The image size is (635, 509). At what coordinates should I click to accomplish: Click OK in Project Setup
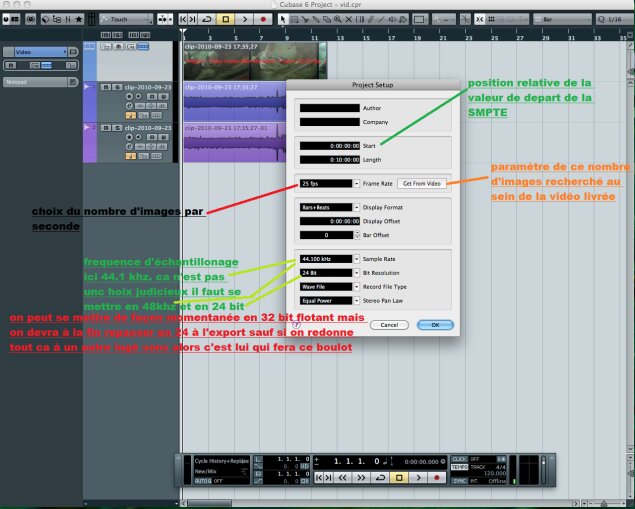coord(435,325)
